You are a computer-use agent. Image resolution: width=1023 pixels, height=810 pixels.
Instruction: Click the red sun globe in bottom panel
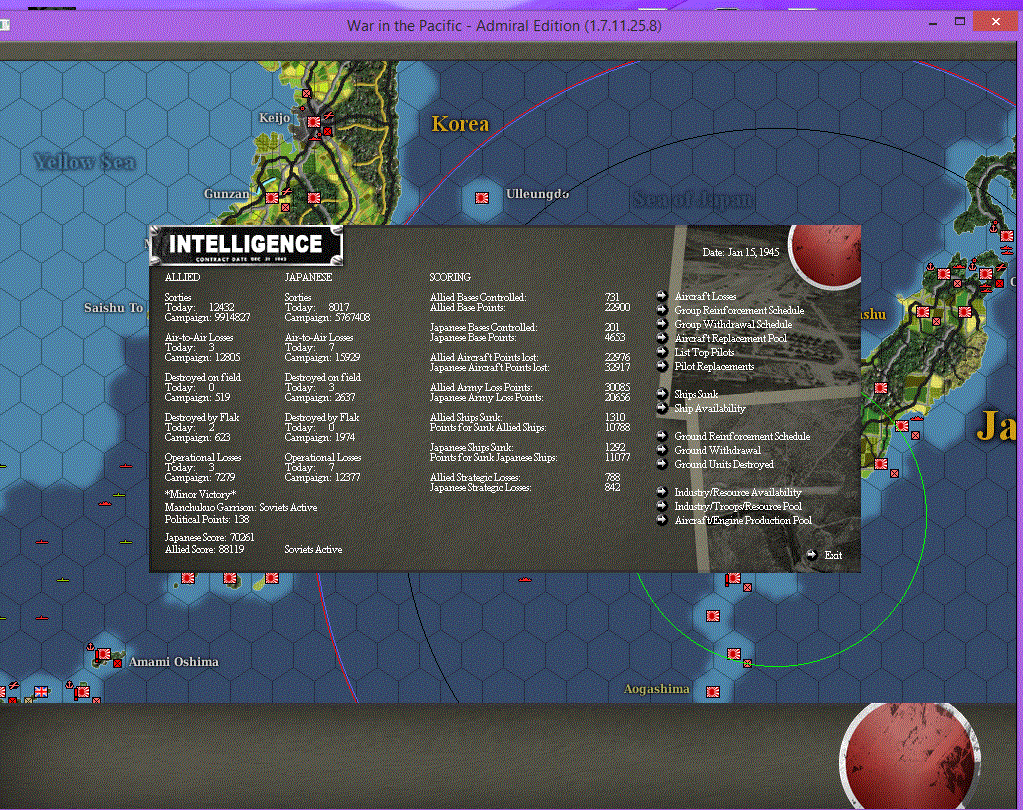pos(909,757)
